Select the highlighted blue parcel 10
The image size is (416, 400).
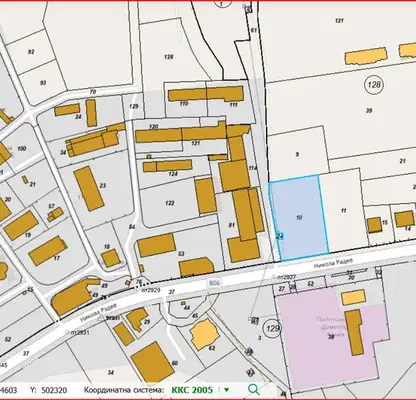pos(299,218)
